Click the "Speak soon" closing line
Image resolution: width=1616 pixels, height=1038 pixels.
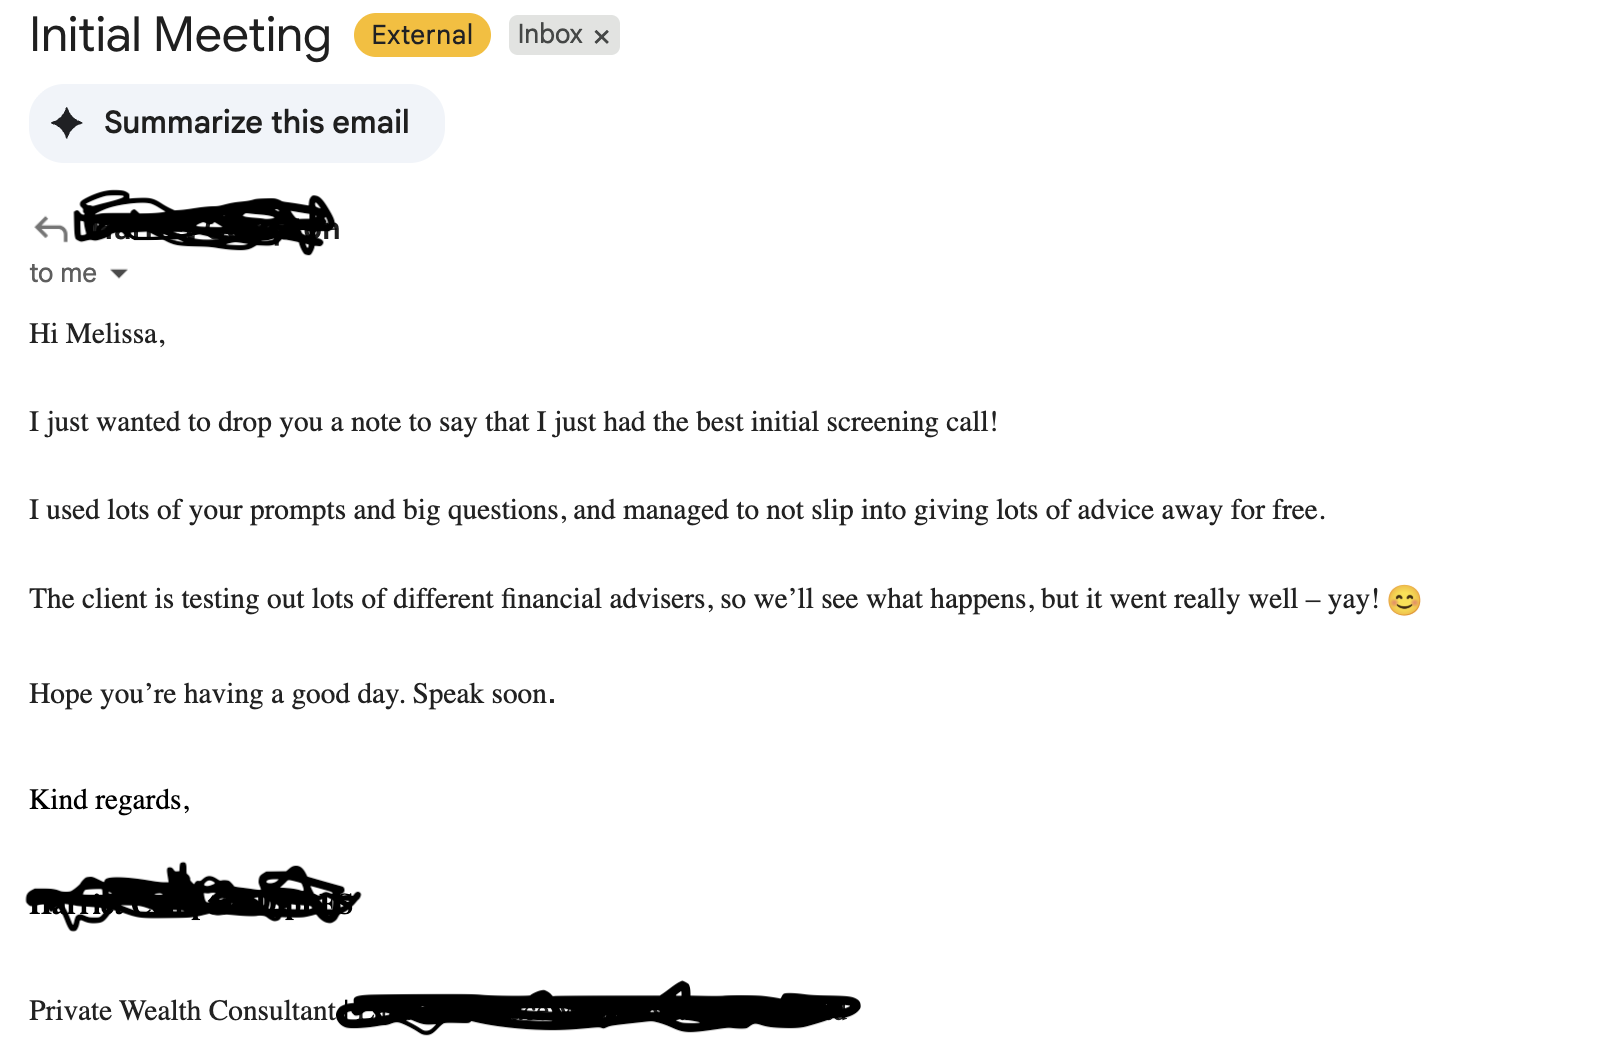coord(291,694)
